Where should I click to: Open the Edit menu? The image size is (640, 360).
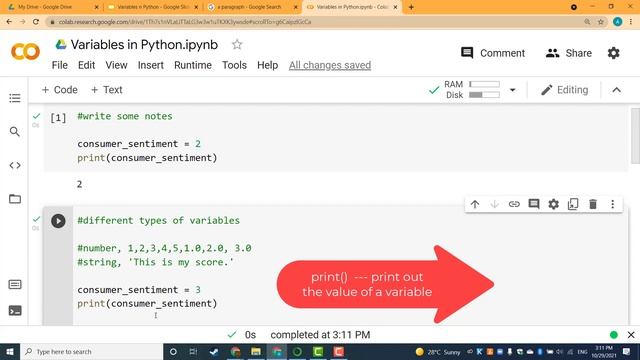[86, 65]
